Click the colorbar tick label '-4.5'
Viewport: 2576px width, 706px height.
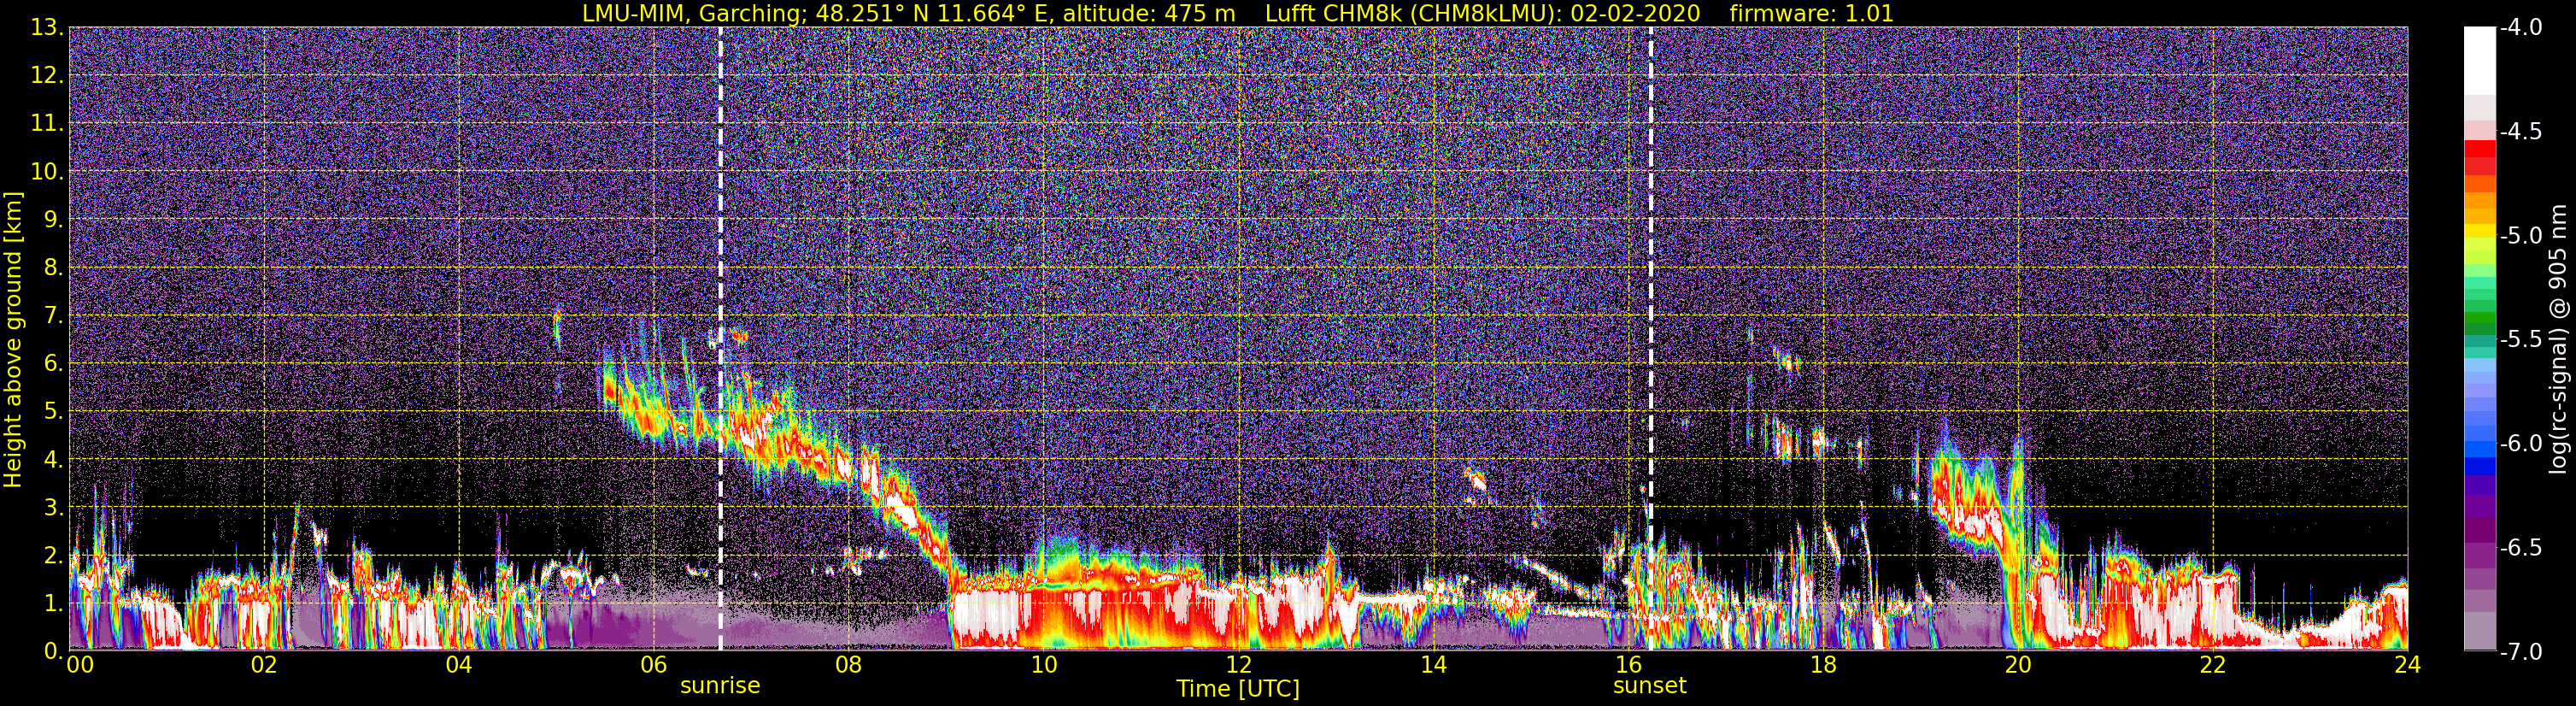pyautogui.click(x=2520, y=132)
